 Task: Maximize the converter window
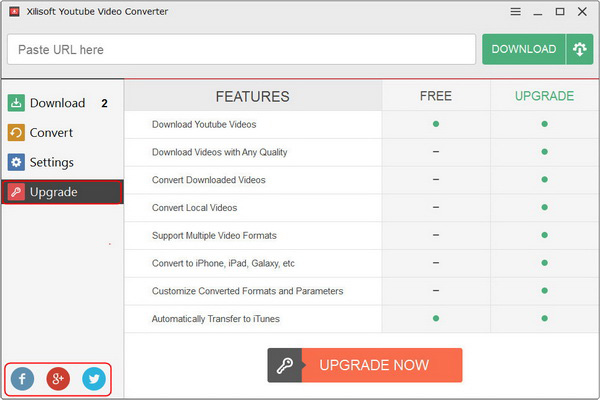pyautogui.click(x=560, y=12)
